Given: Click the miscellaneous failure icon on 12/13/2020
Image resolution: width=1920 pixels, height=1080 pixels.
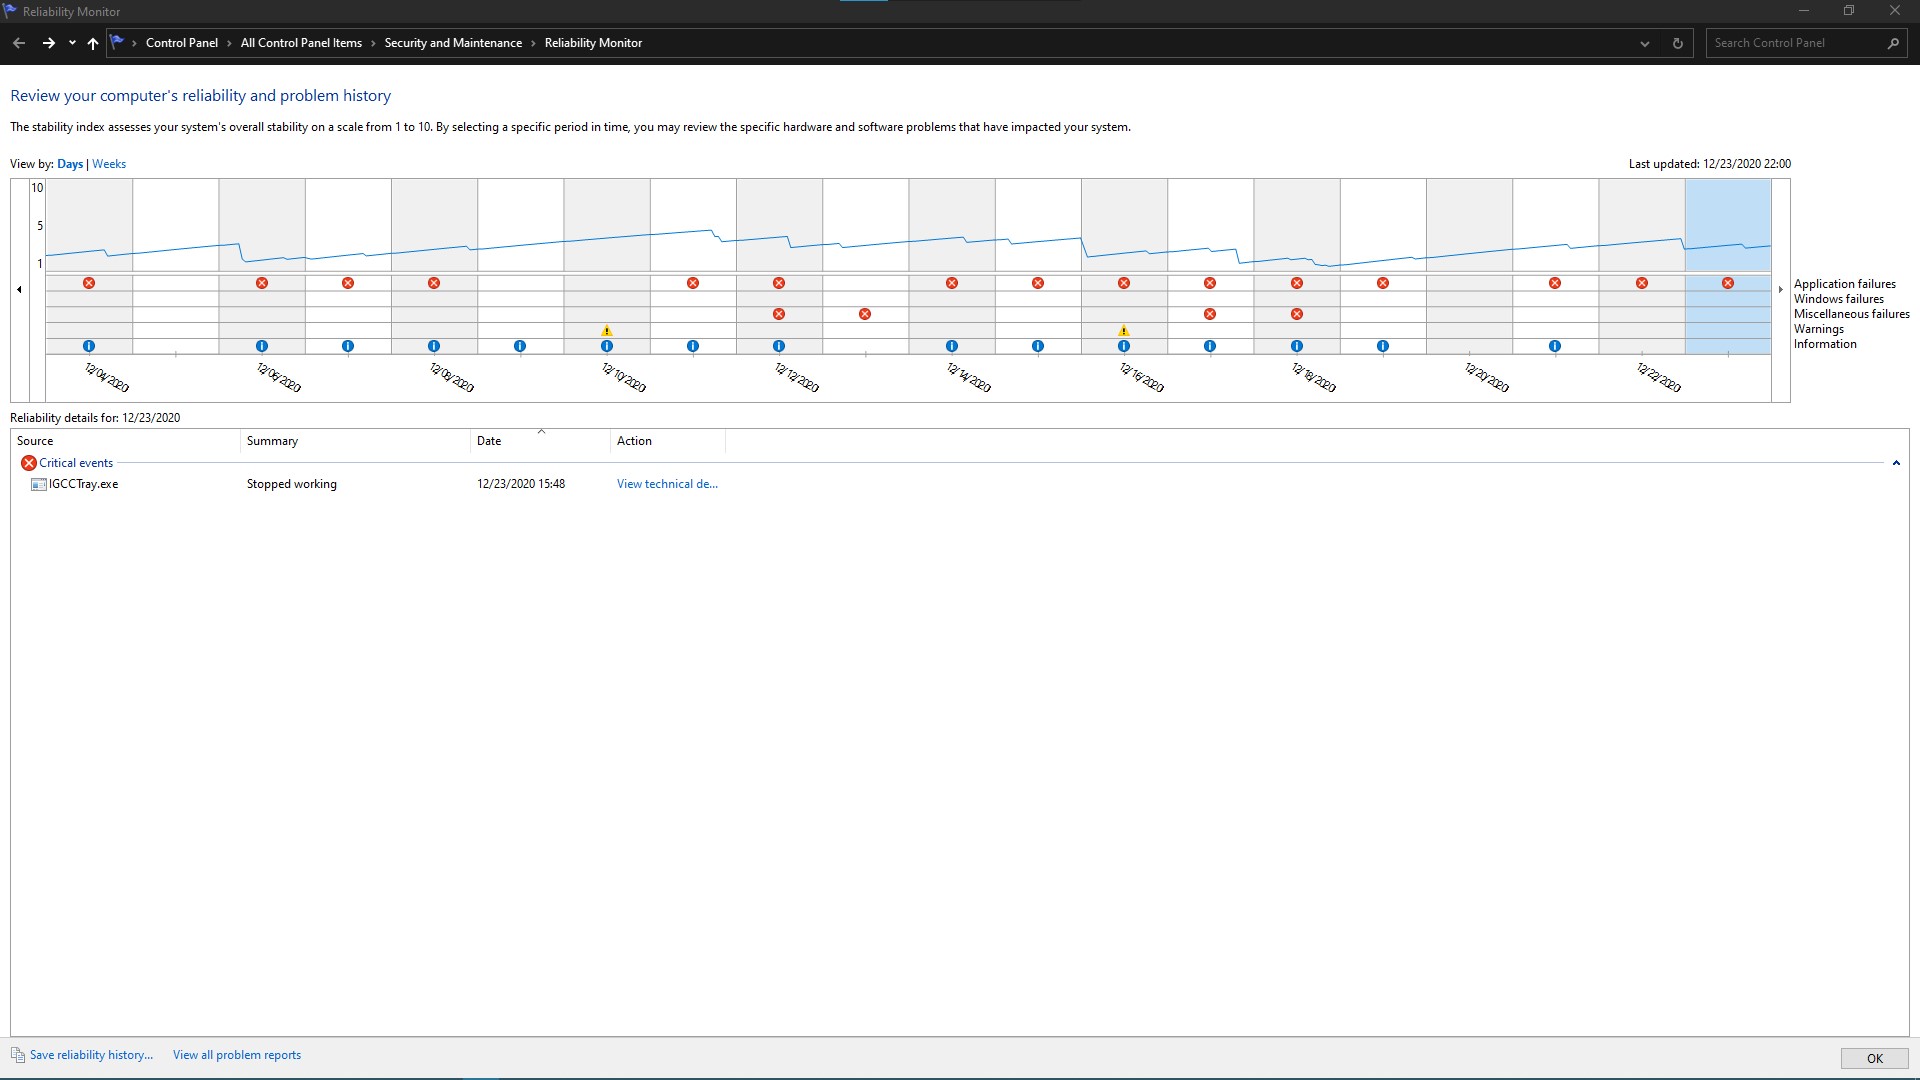Looking at the screenshot, I should point(865,314).
